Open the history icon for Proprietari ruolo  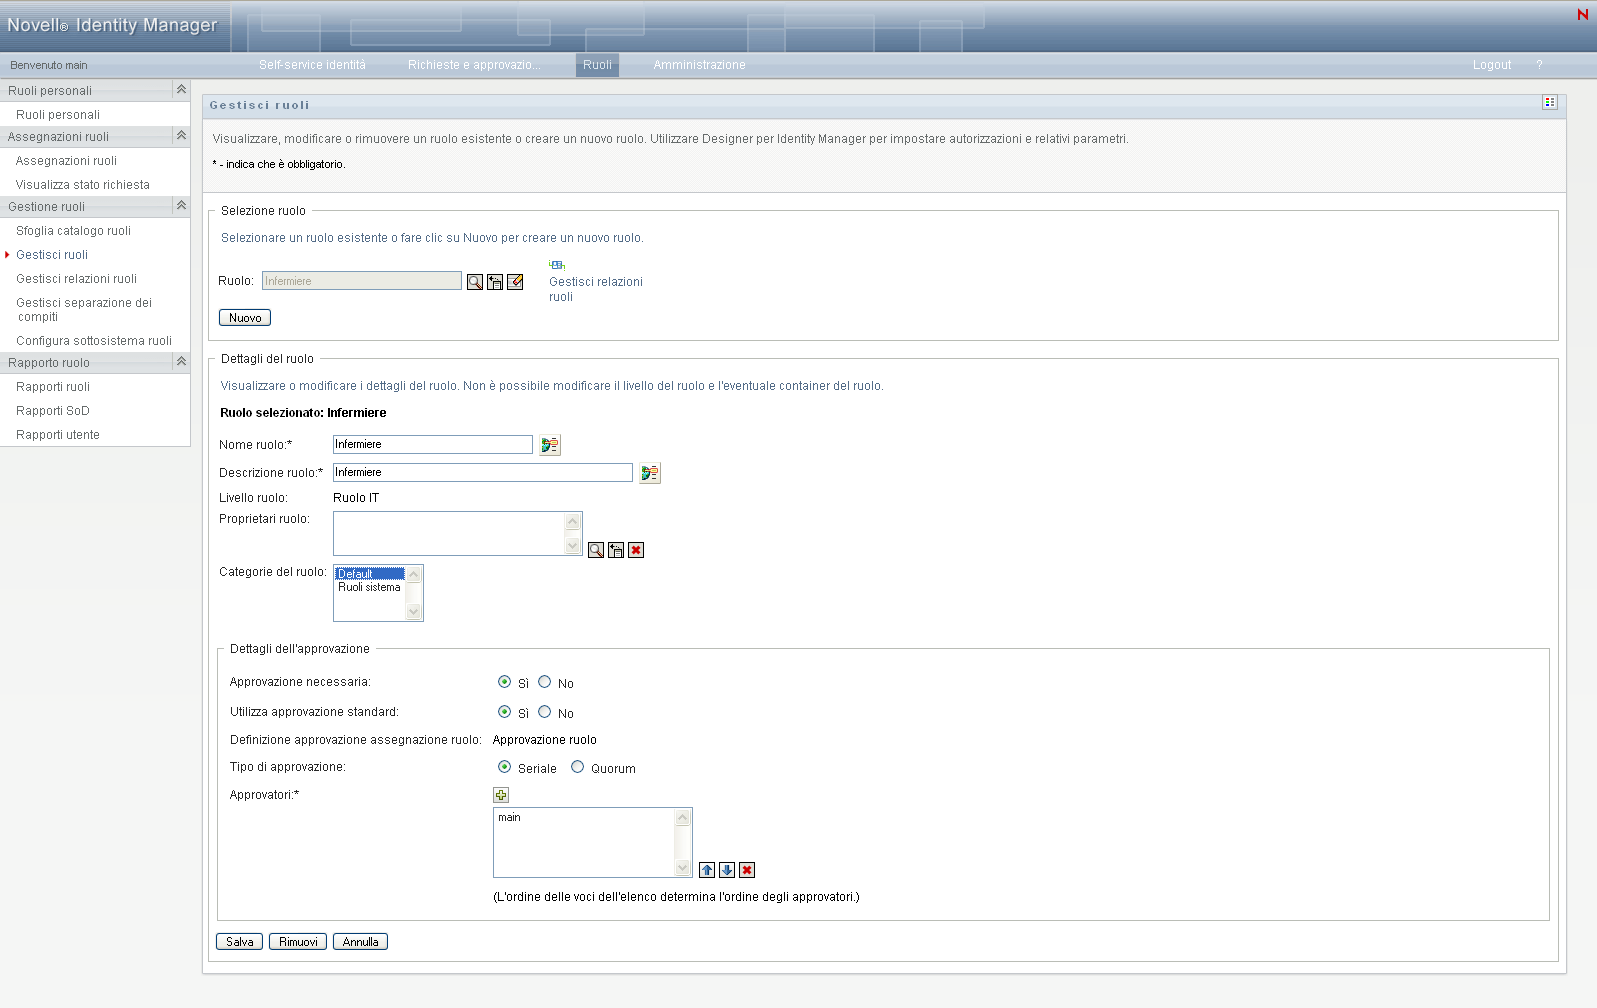click(616, 550)
